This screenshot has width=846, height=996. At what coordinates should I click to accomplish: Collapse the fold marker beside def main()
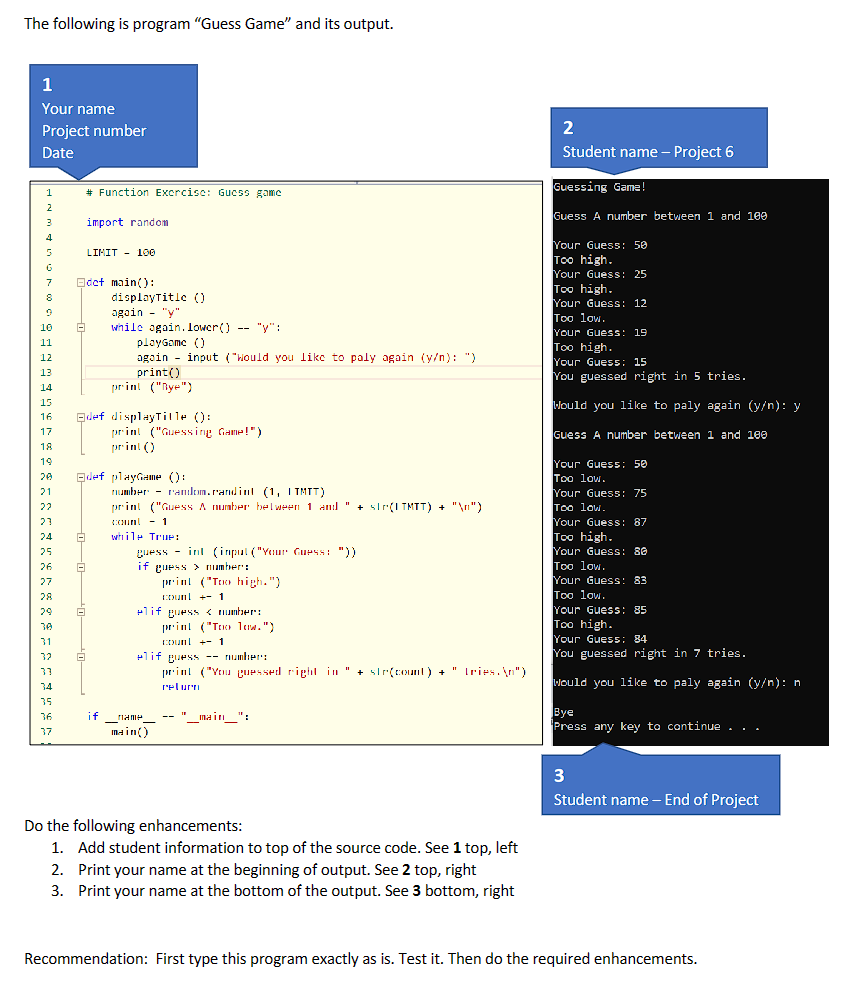pos(81,283)
